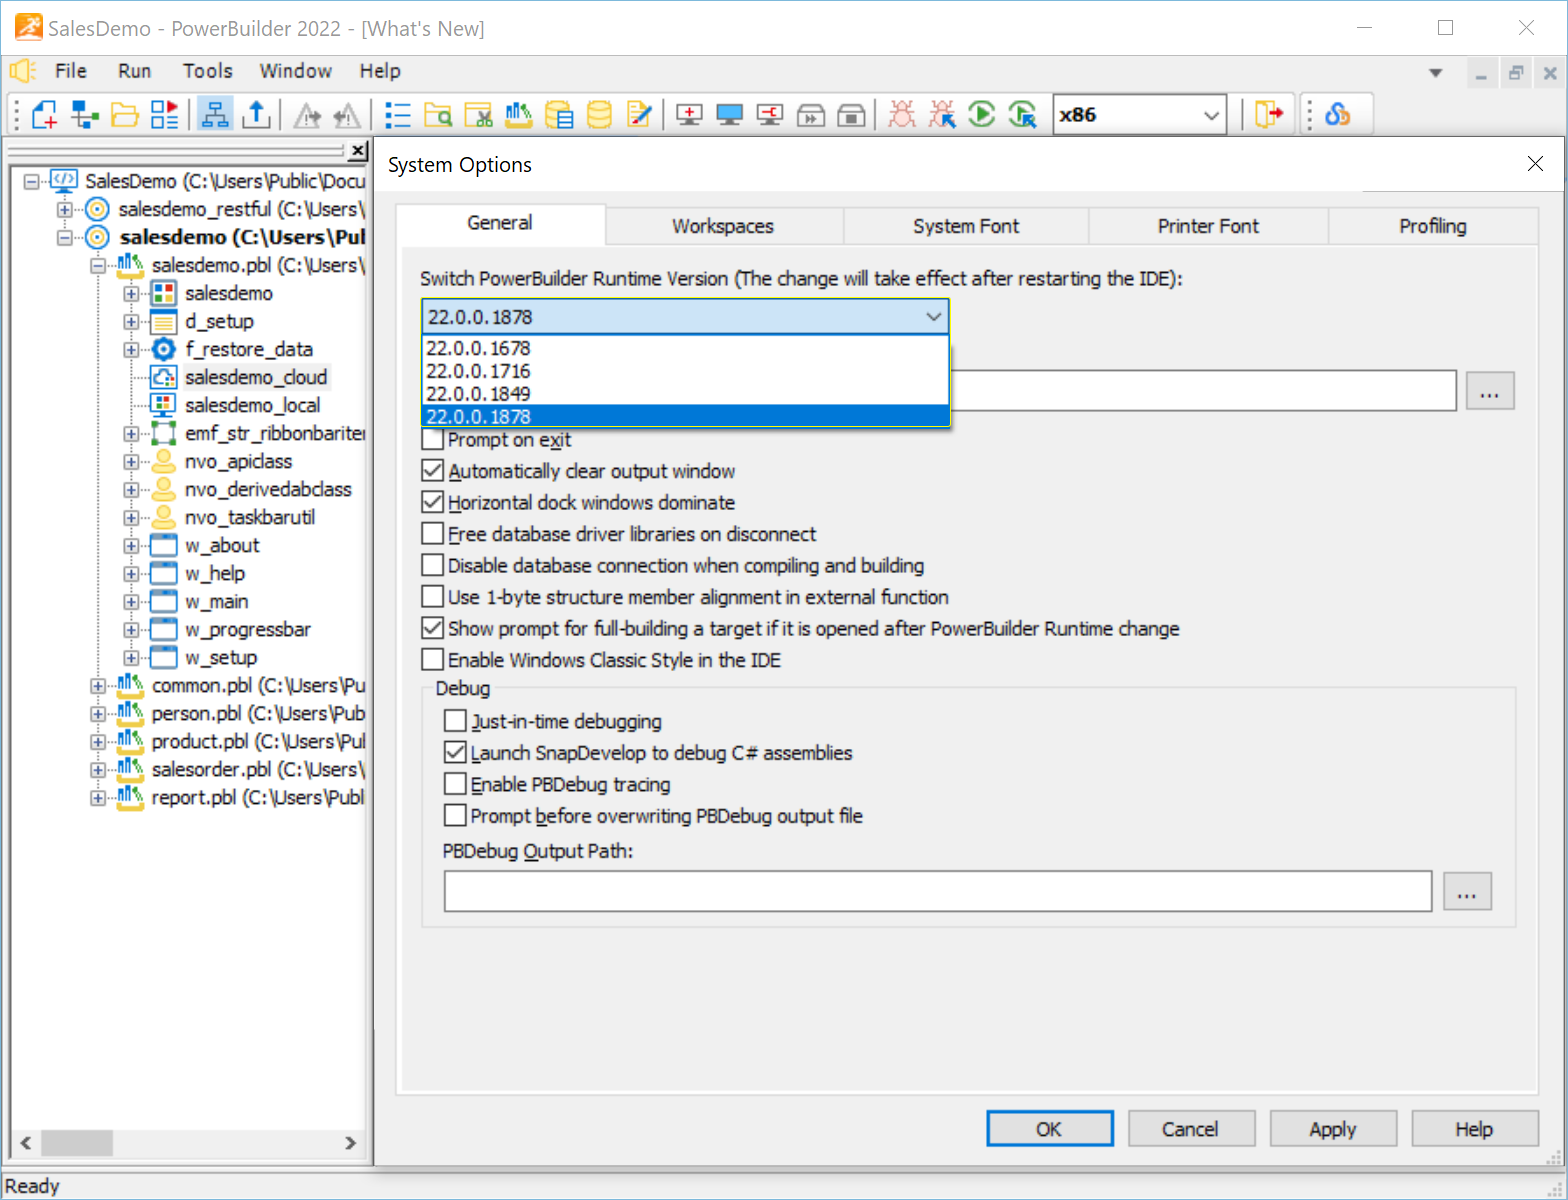Expand the w_main window node

(x=131, y=602)
